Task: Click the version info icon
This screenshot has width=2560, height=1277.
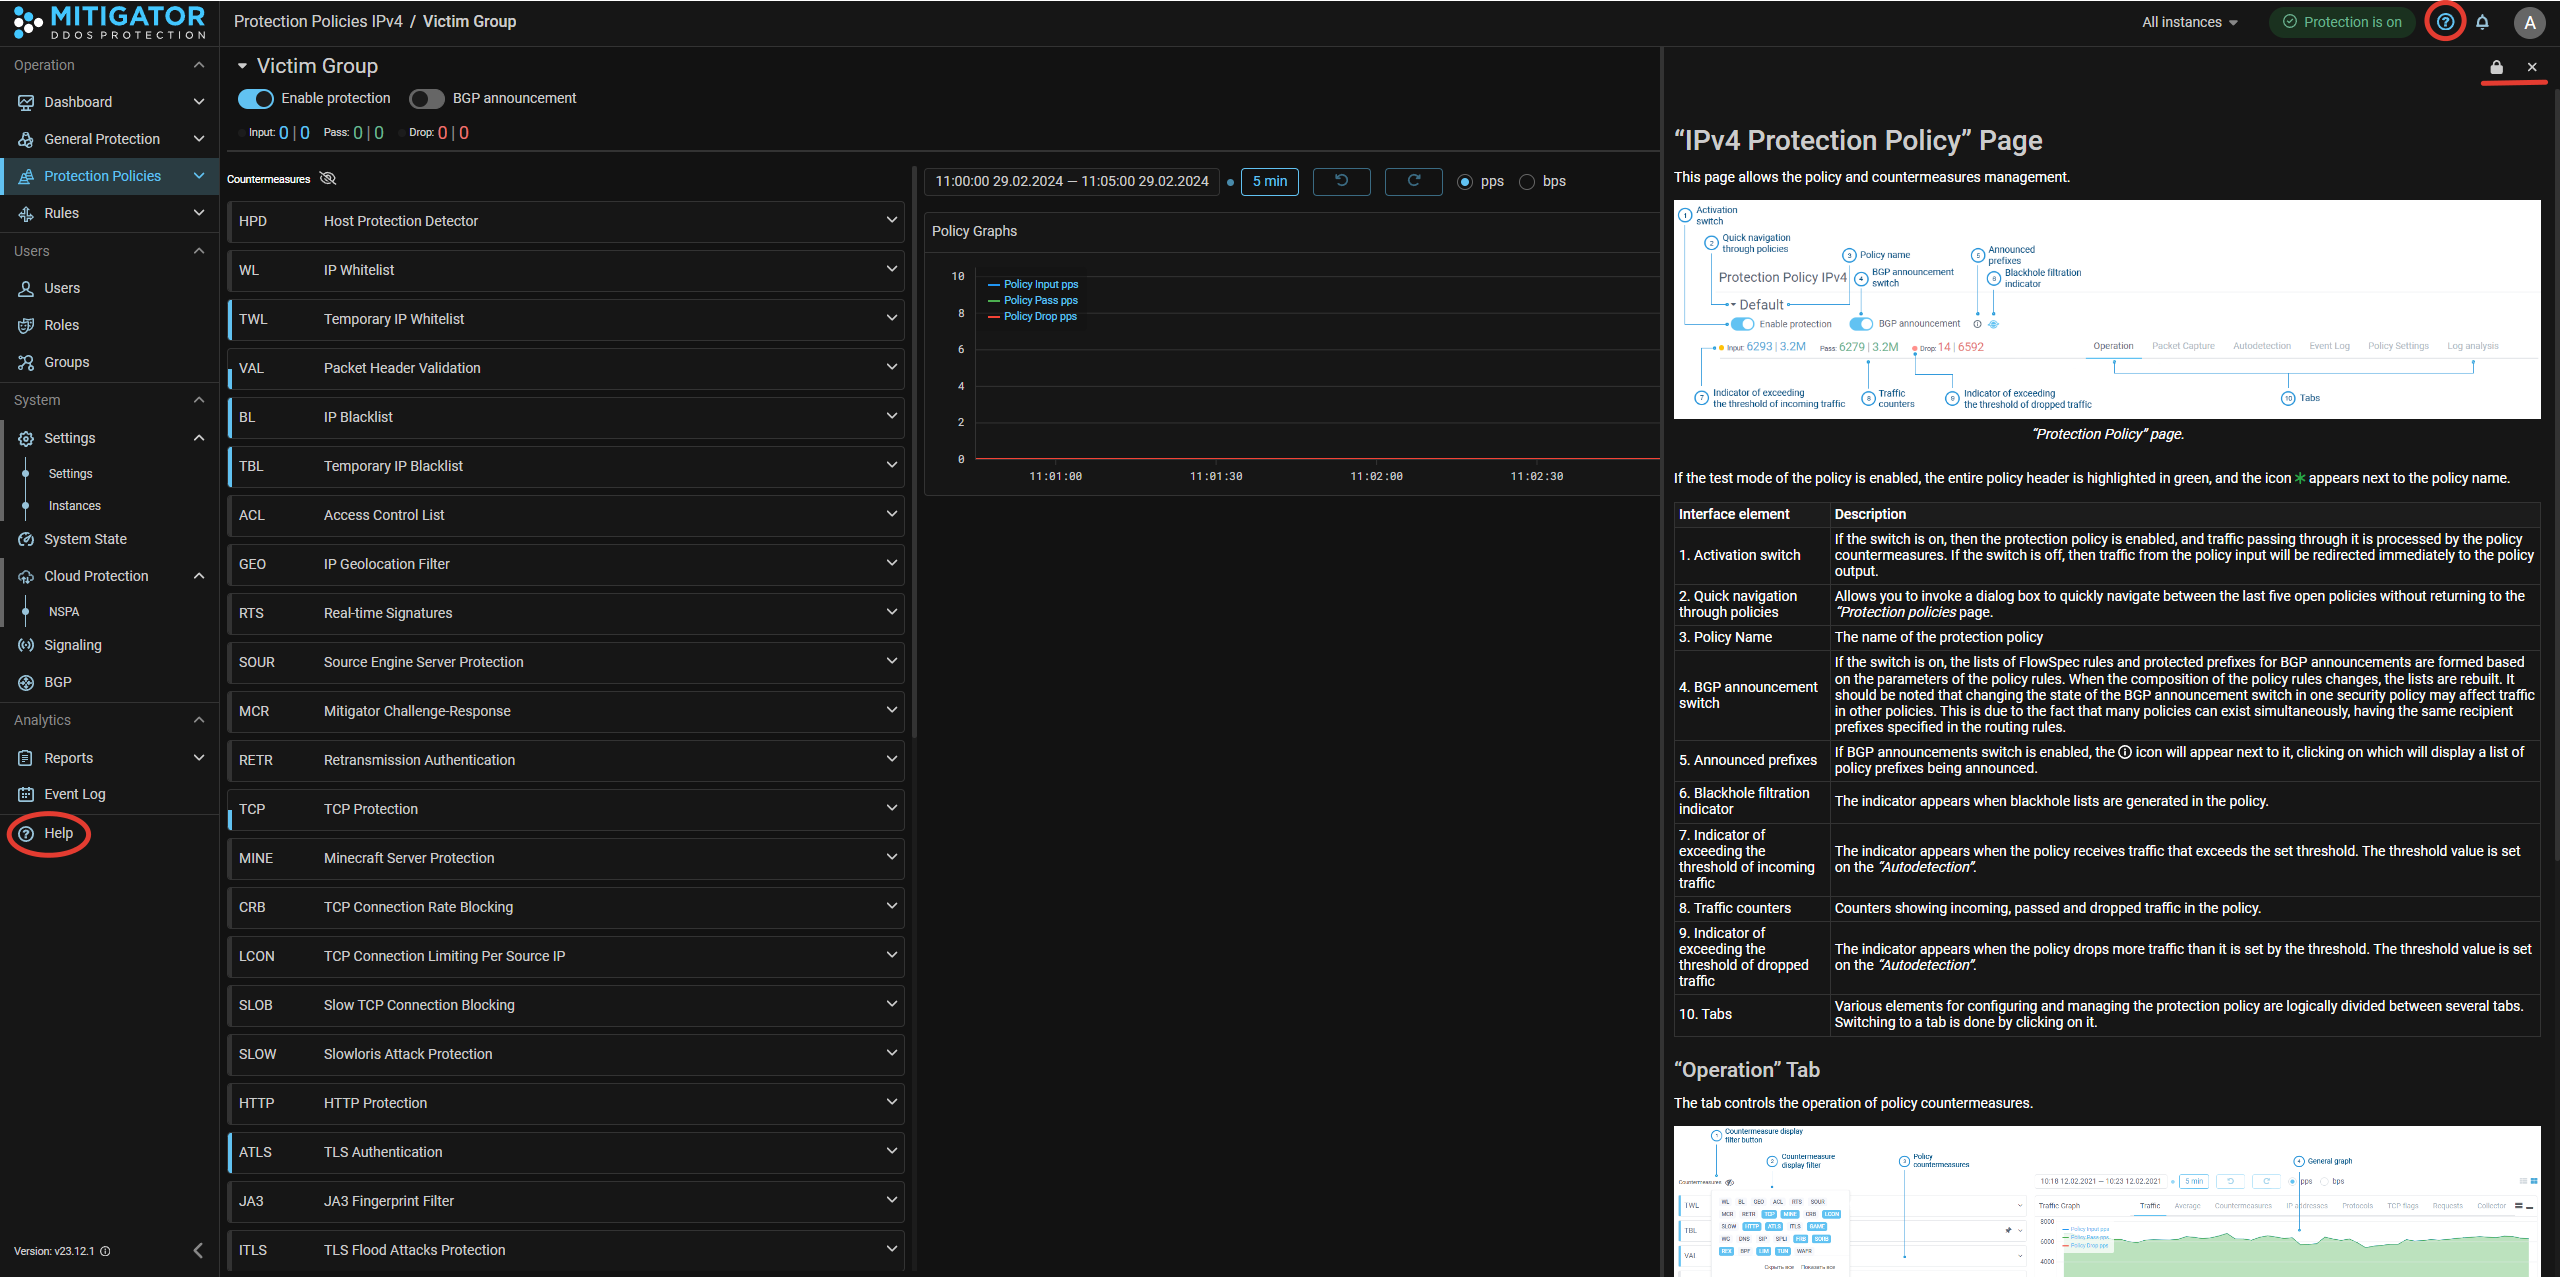Action: click(x=106, y=1251)
